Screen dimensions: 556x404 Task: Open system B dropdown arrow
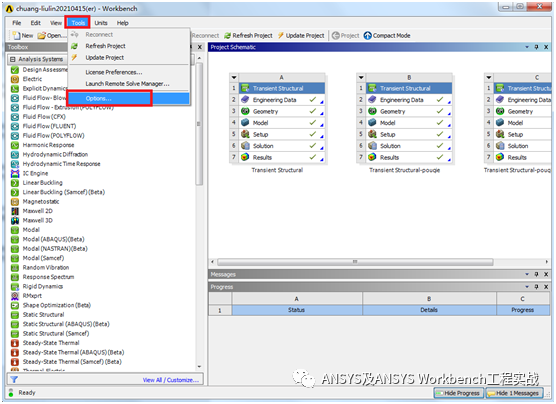361,77
